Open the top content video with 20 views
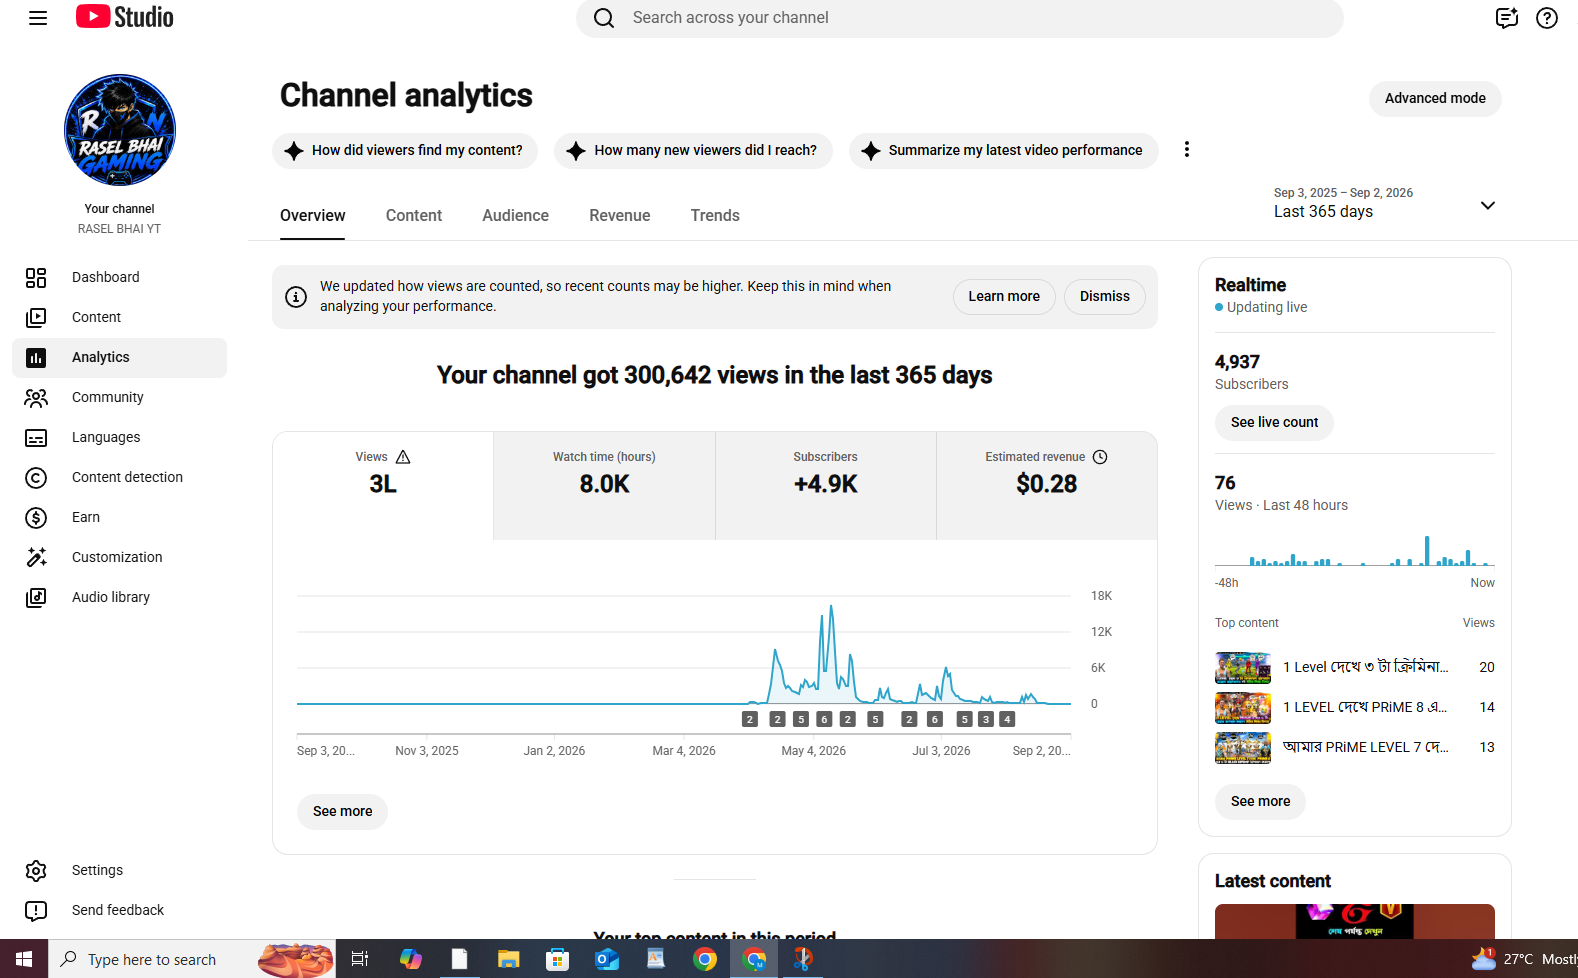 point(1355,667)
